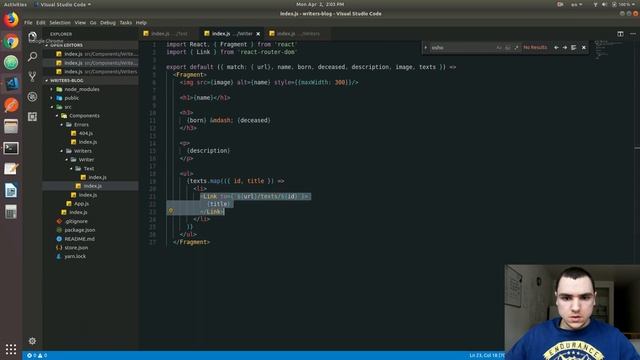Screen dimensions: 640x360
Task: Show Applications grid in the dock
Action: click(x=11, y=349)
